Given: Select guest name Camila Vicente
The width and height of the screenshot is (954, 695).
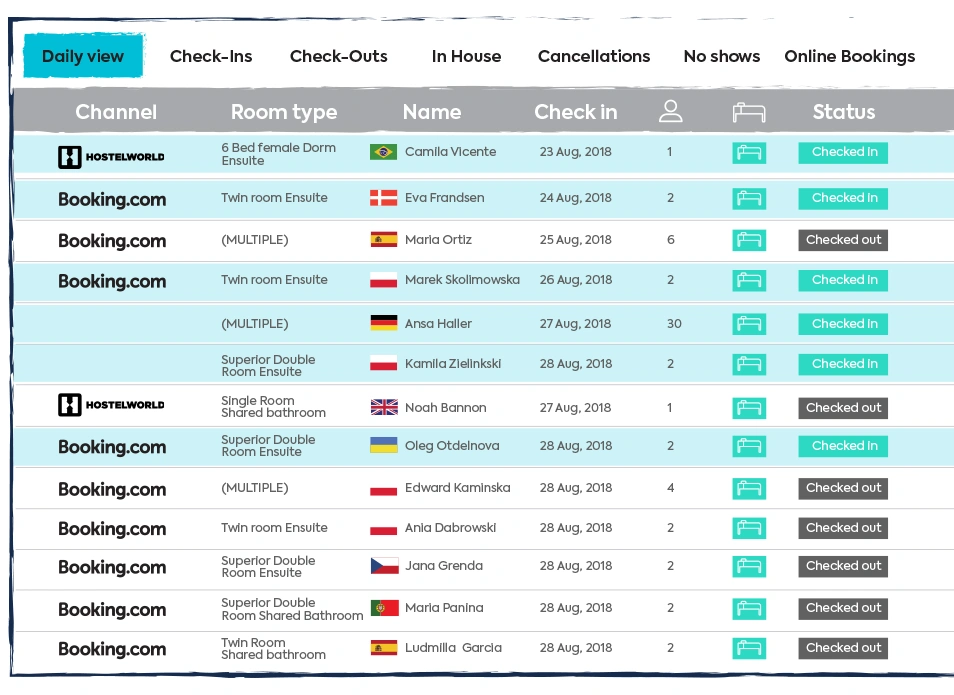Looking at the screenshot, I should pos(450,152).
